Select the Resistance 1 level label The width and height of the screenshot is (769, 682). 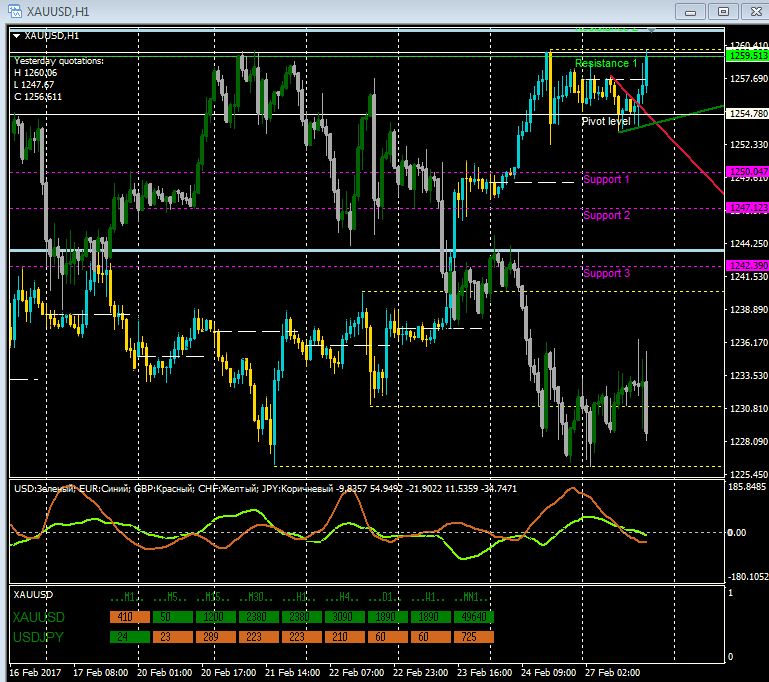[x=606, y=63]
